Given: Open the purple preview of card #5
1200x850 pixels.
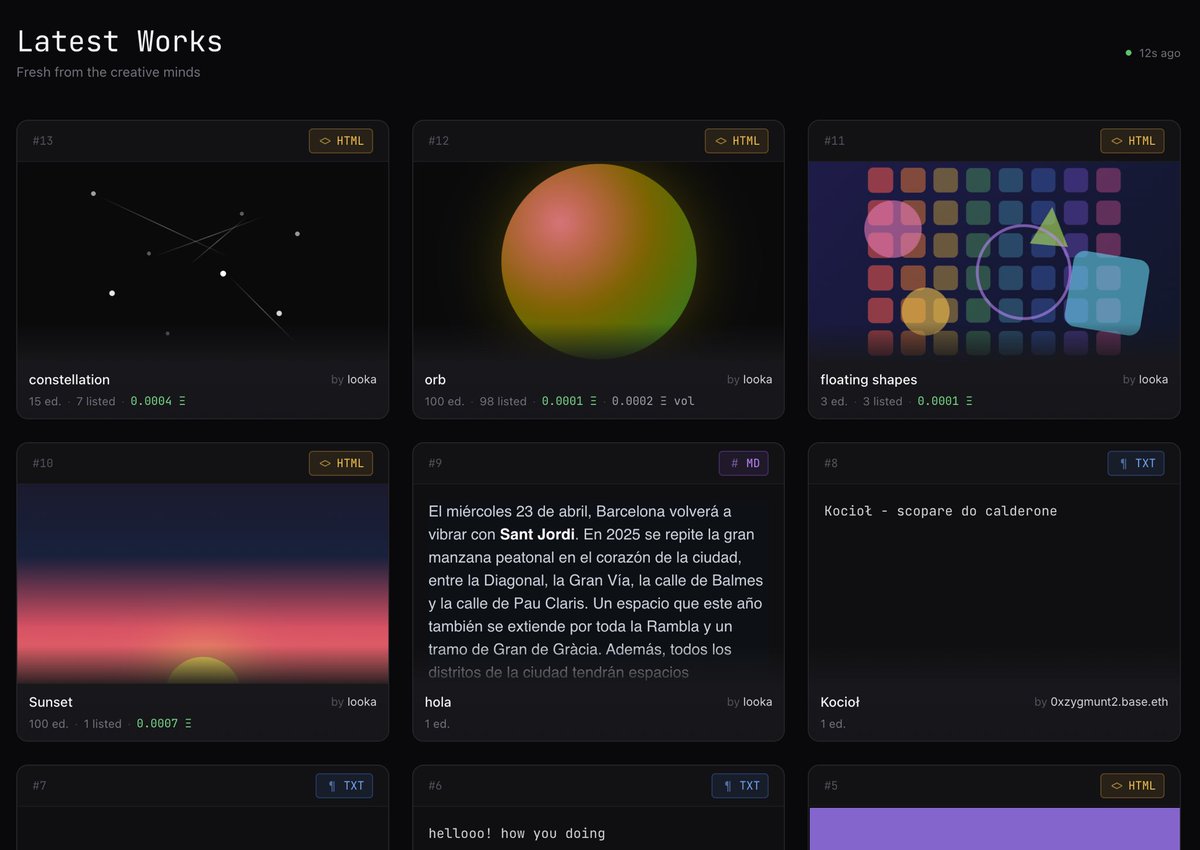Looking at the screenshot, I should tap(994, 829).
